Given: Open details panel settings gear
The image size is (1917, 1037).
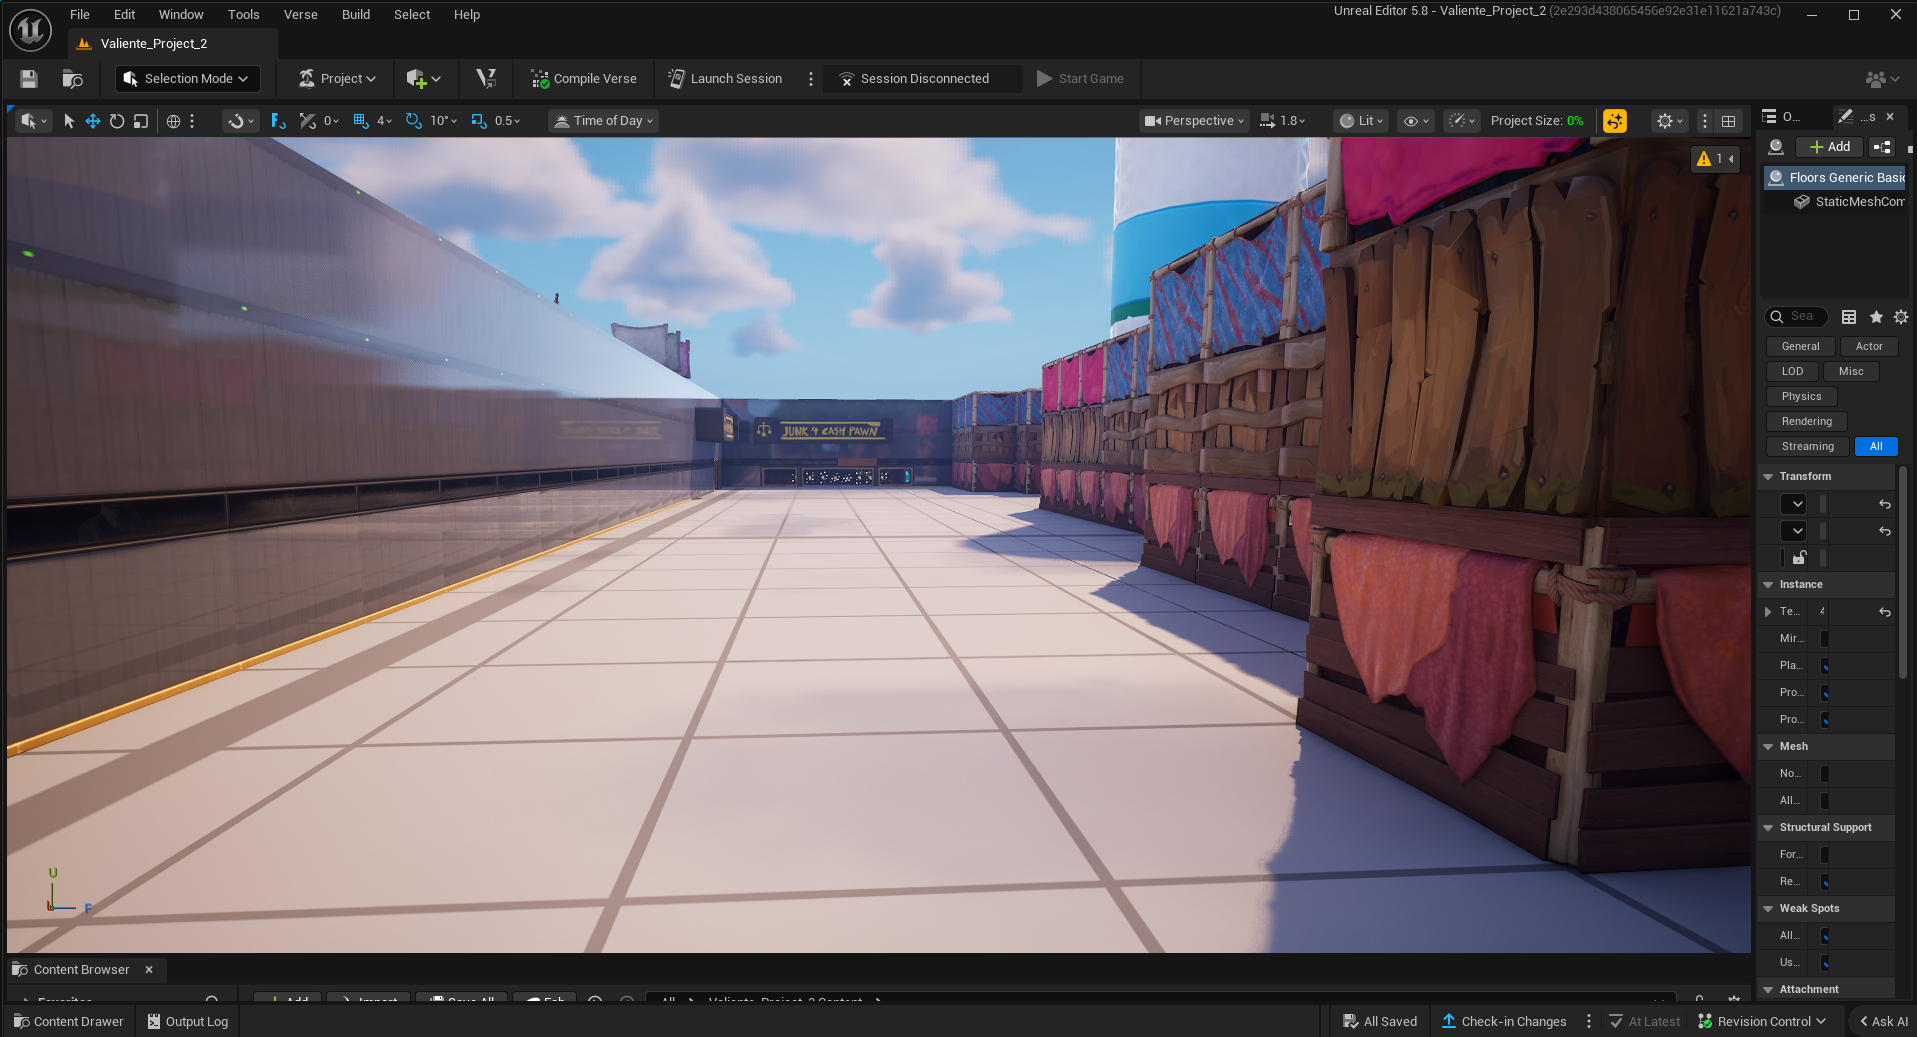Looking at the screenshot, I should 1901,317.
